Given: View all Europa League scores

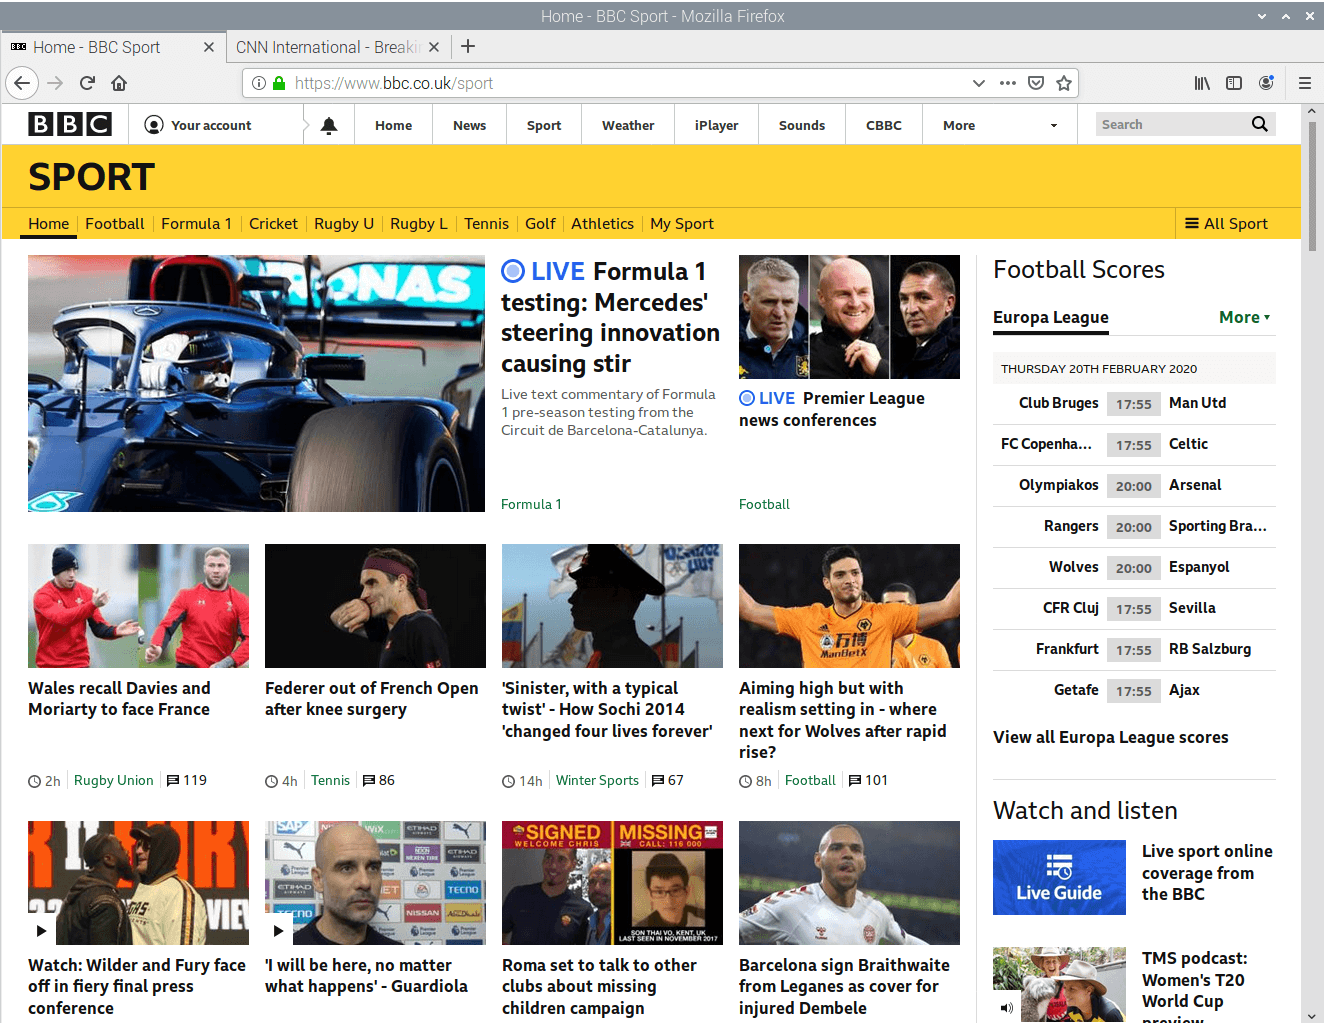Looking at the screenshot, I should click(x=1111, y=737).
